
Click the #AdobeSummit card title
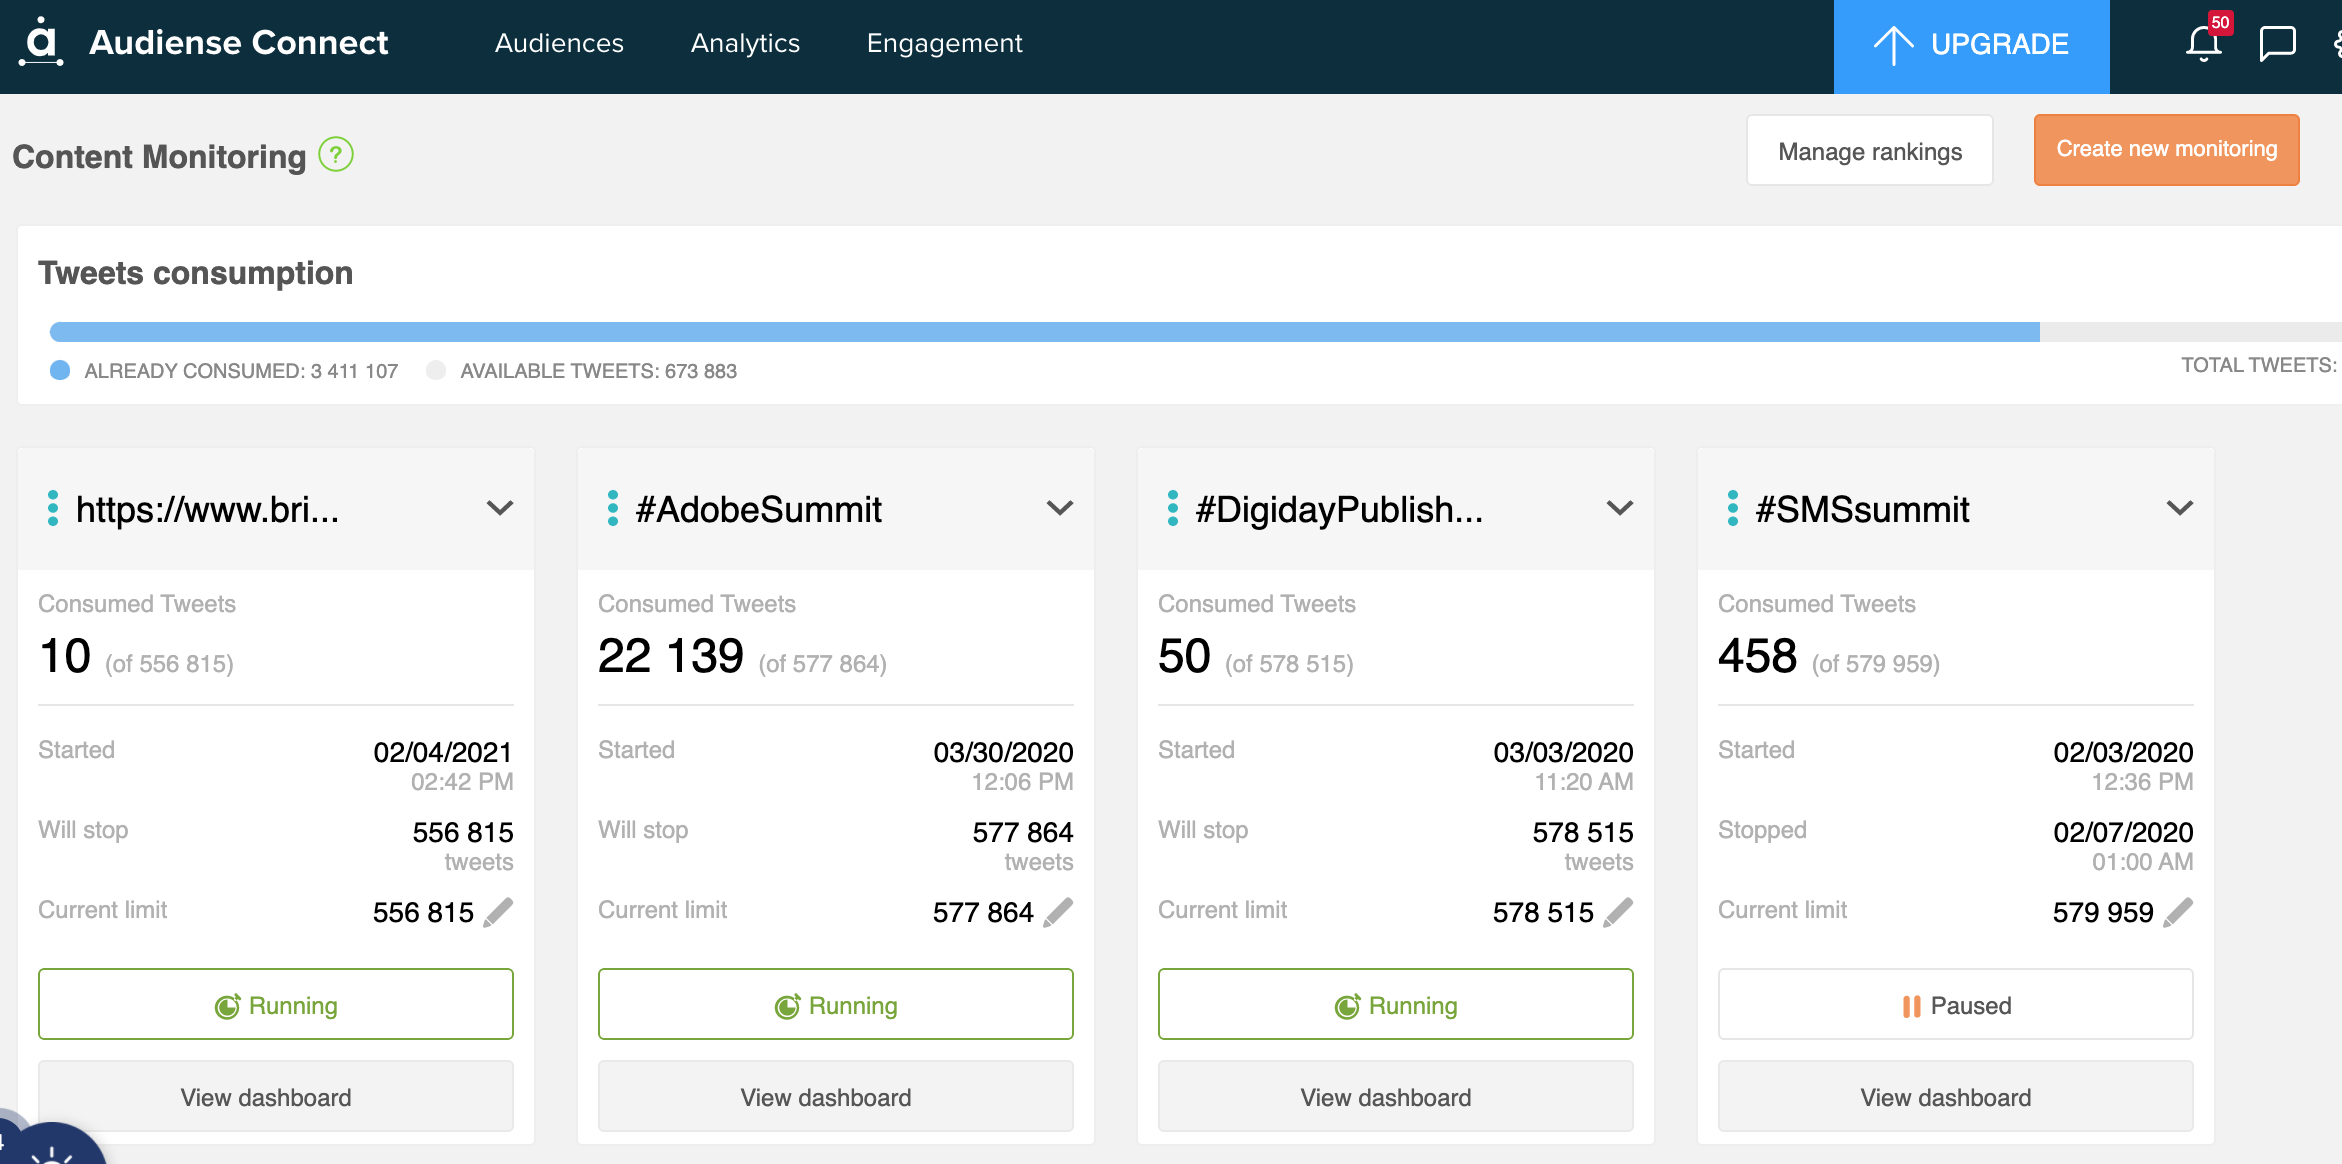coord(759,509)
